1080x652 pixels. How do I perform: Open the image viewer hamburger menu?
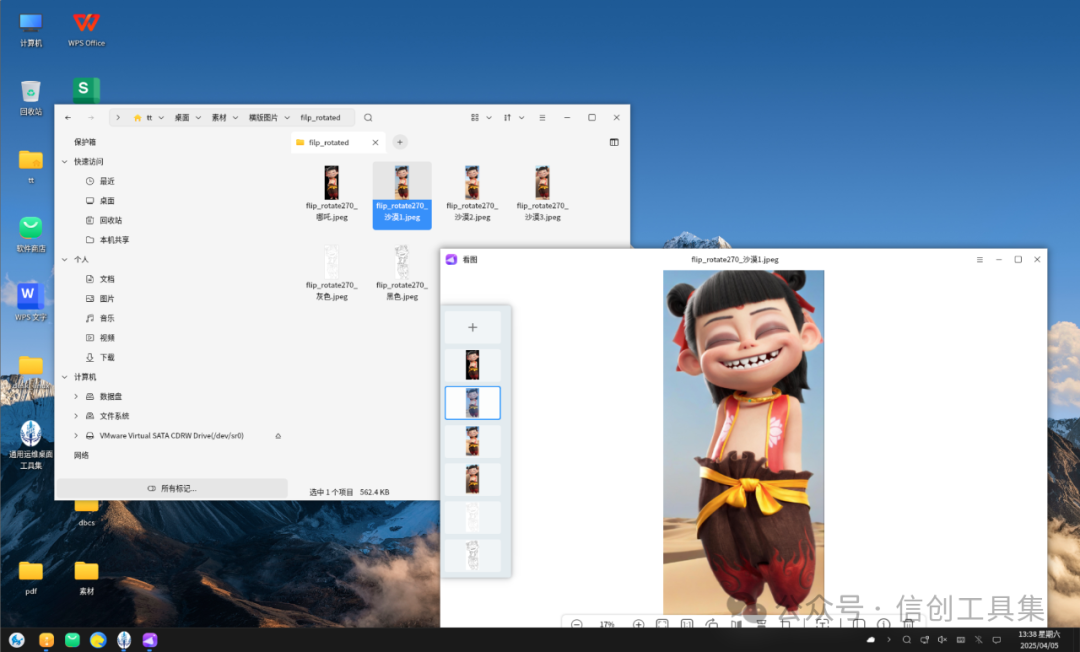(x=979, y=260)
